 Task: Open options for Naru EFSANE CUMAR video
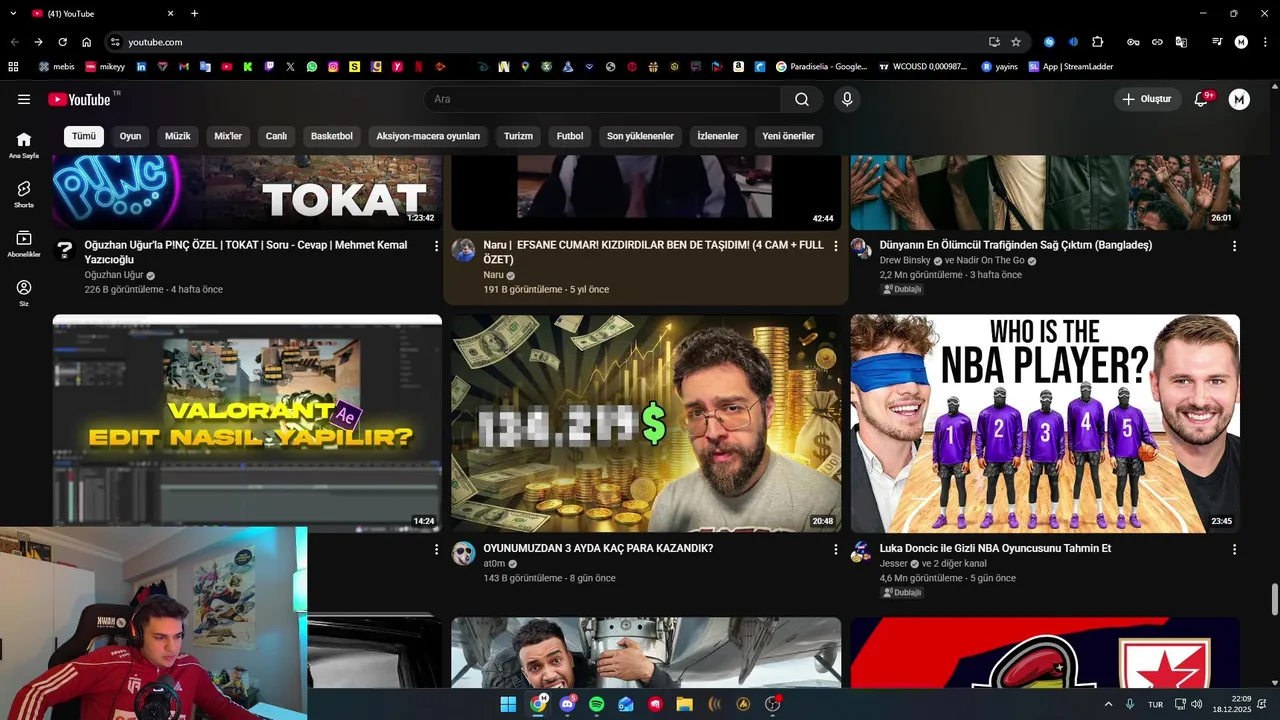(x=836, y=246)
